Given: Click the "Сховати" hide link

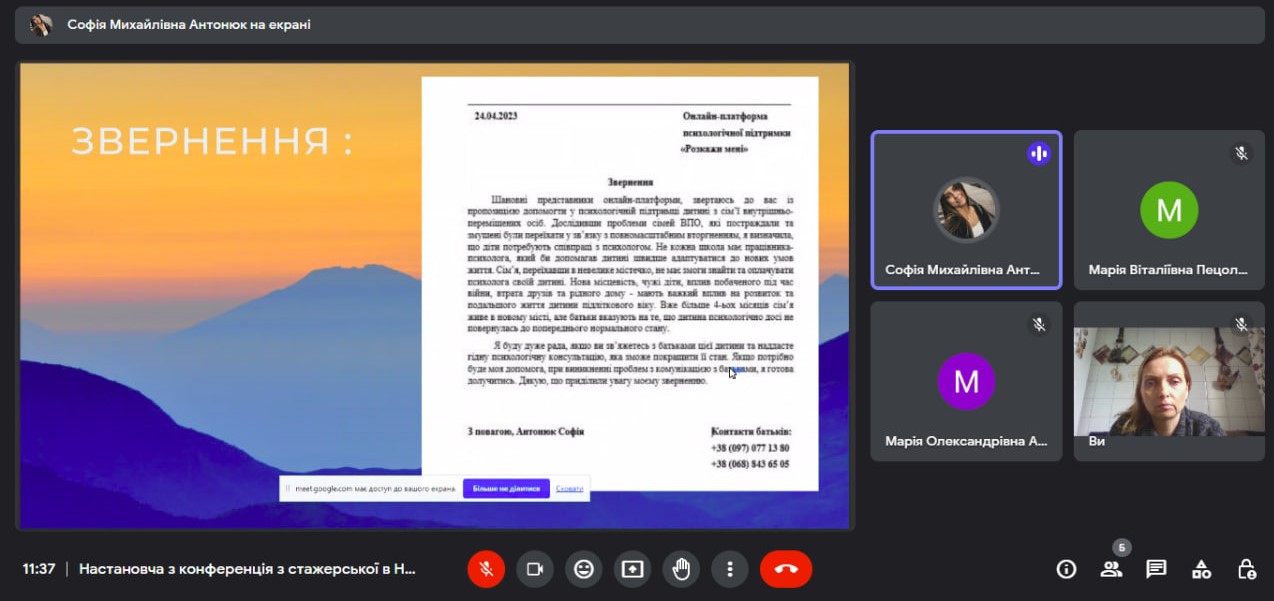Looking at the screenshot, I should (x=569, y=488).
